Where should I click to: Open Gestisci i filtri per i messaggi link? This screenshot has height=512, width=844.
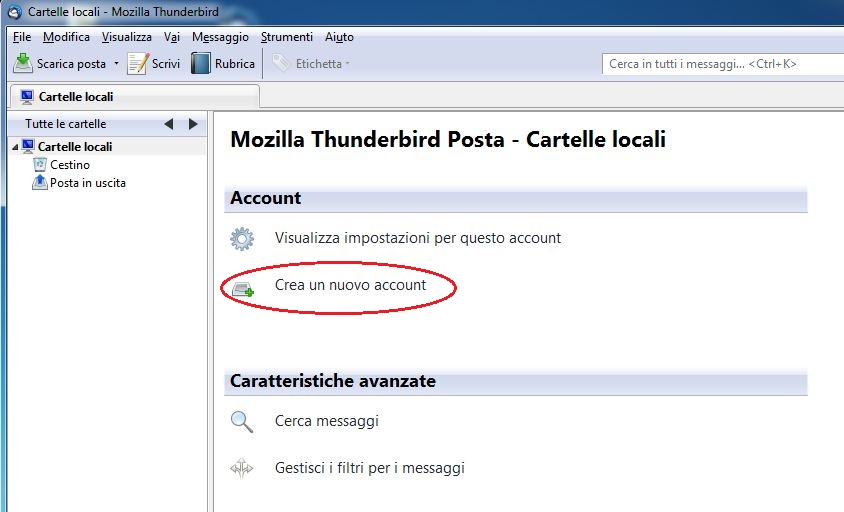[370, 468]
